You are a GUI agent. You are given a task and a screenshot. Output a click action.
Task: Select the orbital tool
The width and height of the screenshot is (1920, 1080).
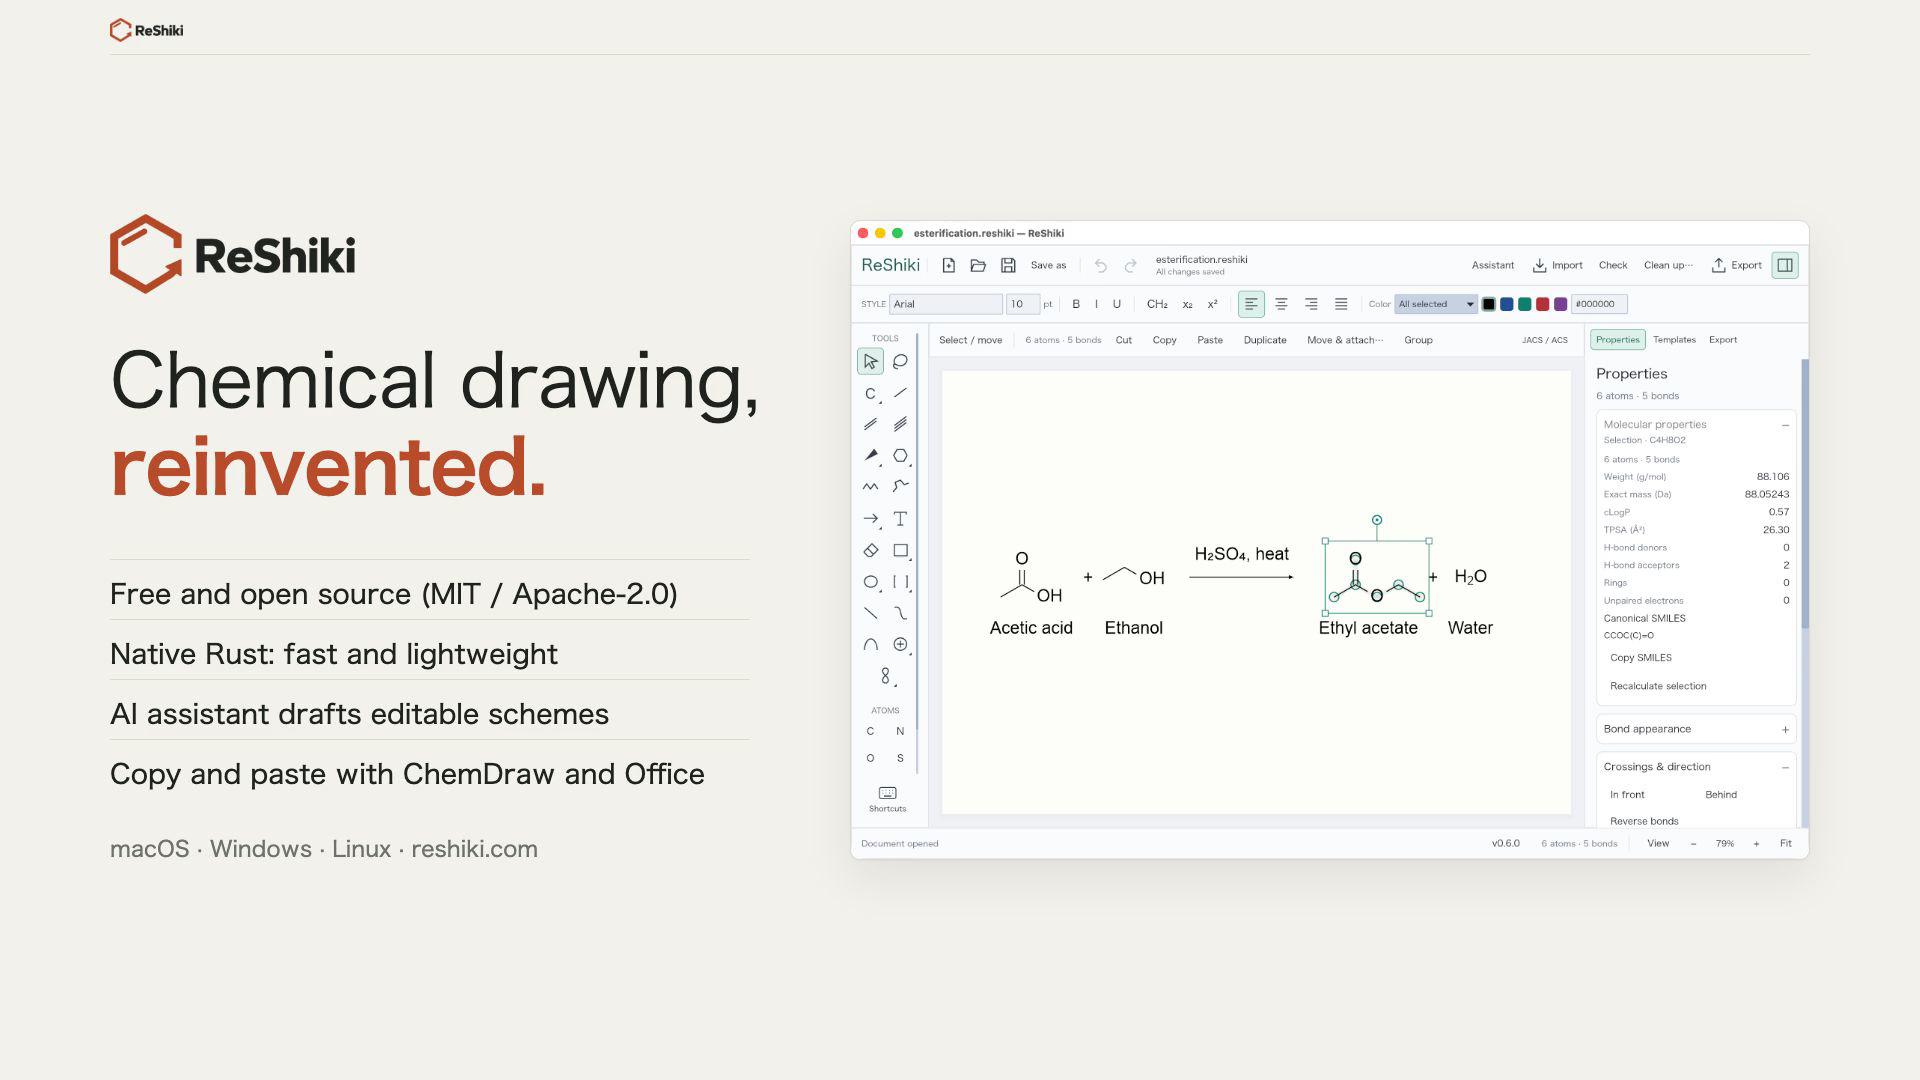885,676
